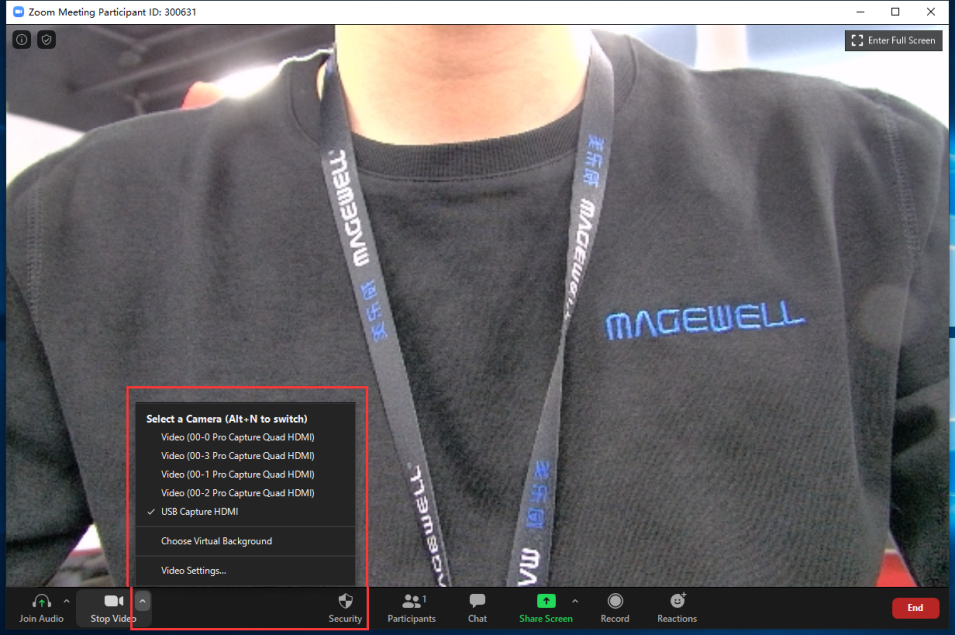The image size is (955, 635).
Task: Select Video (00-0 Pro Capture Quad HDMI) camera
Action: 245,437
